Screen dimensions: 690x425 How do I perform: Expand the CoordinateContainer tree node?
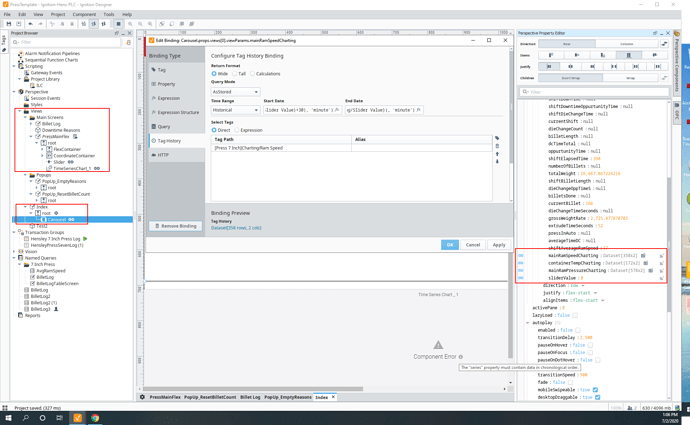[x=42, y=156]
